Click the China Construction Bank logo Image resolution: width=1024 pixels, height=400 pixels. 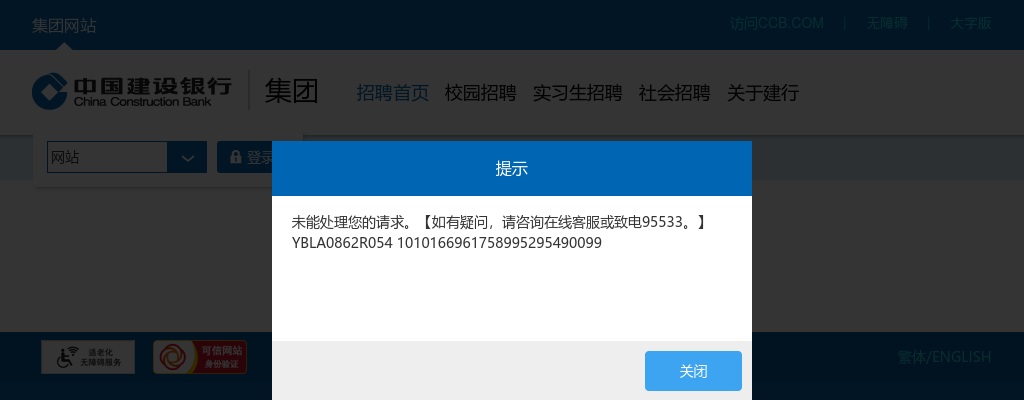(x=132, y=91)
